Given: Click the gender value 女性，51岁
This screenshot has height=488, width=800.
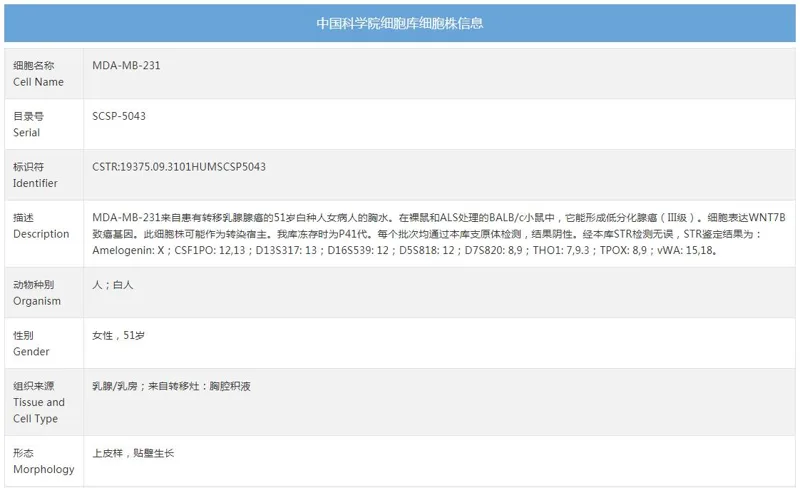Looking at the screenshot, I should point(118,335).
